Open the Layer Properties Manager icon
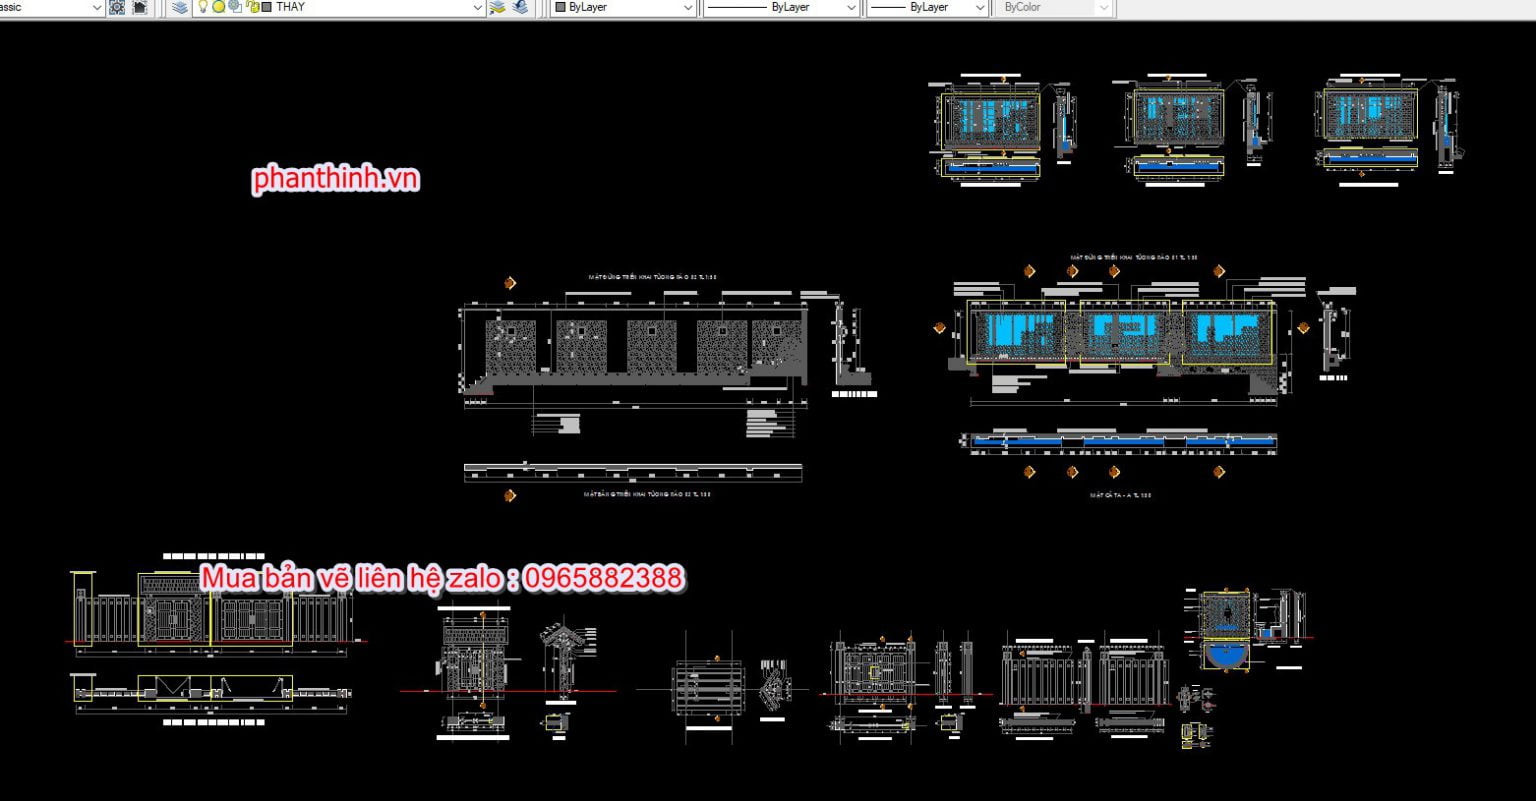This screenshot has height=801, width=1536. coord(179,7)
